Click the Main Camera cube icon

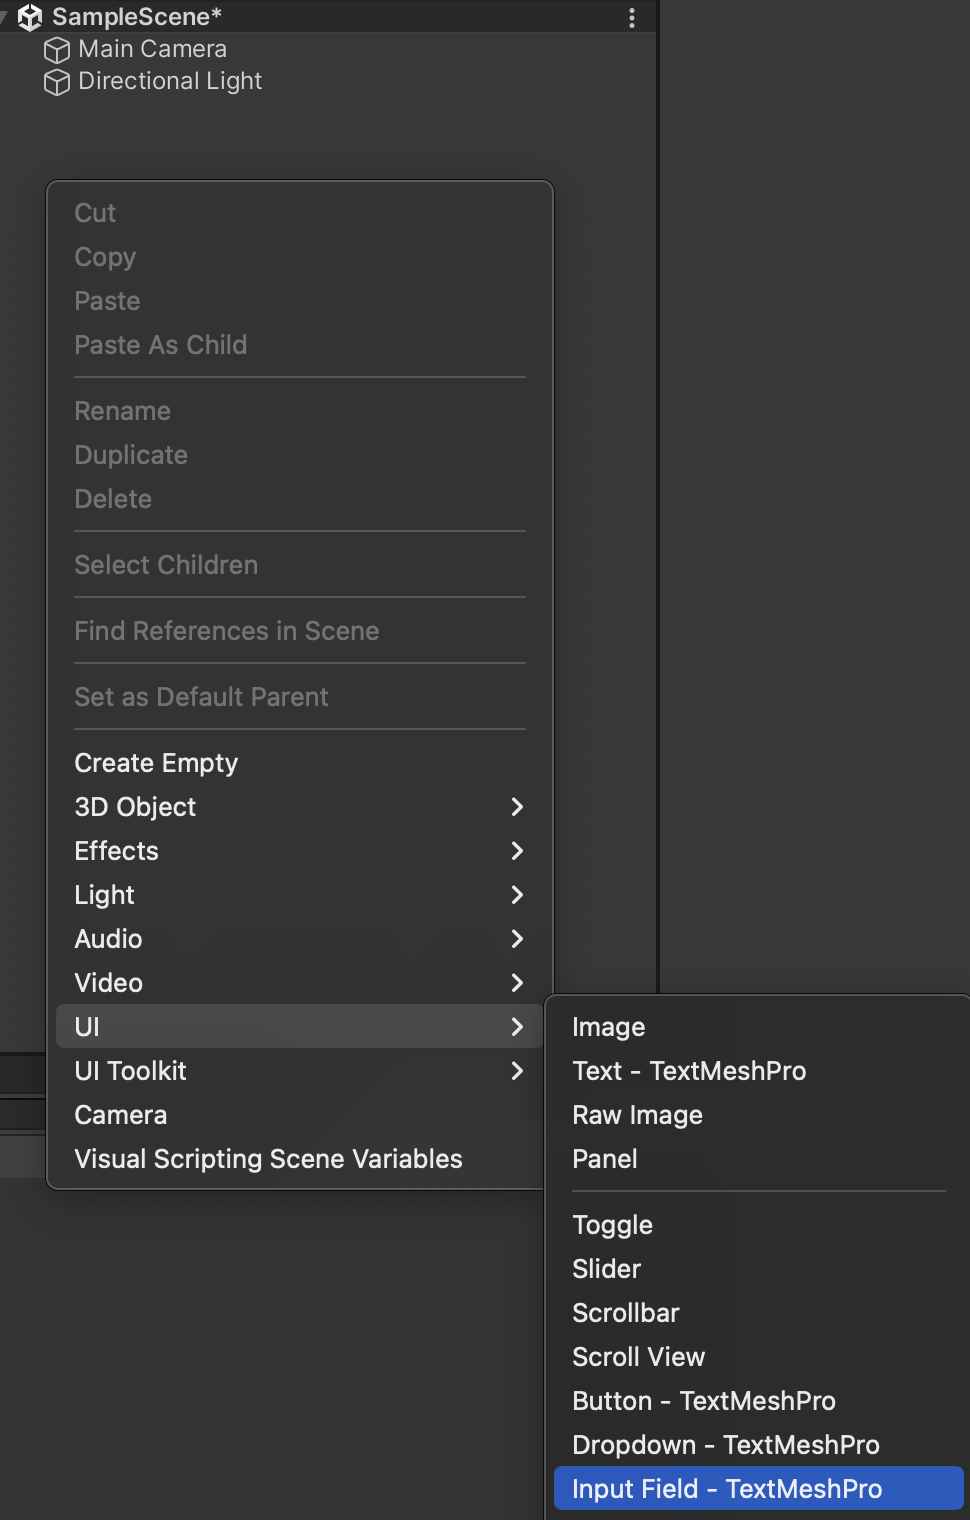(x=57, y=50)
